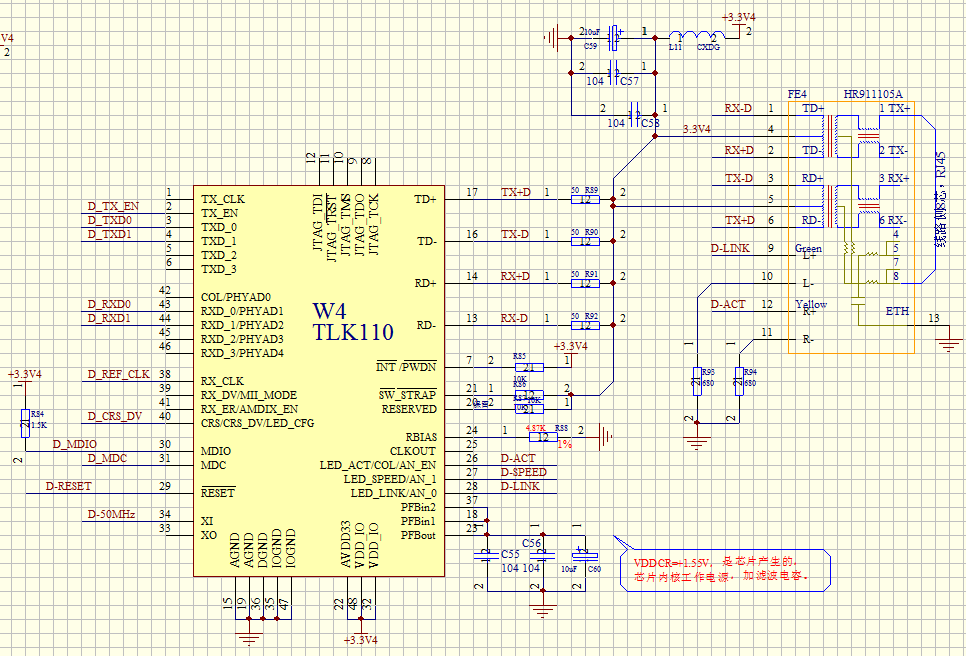Select resistor R93 below the L- pin
Image resolution: width=966 pixels, height=656 pixels.
coord(697,381)
